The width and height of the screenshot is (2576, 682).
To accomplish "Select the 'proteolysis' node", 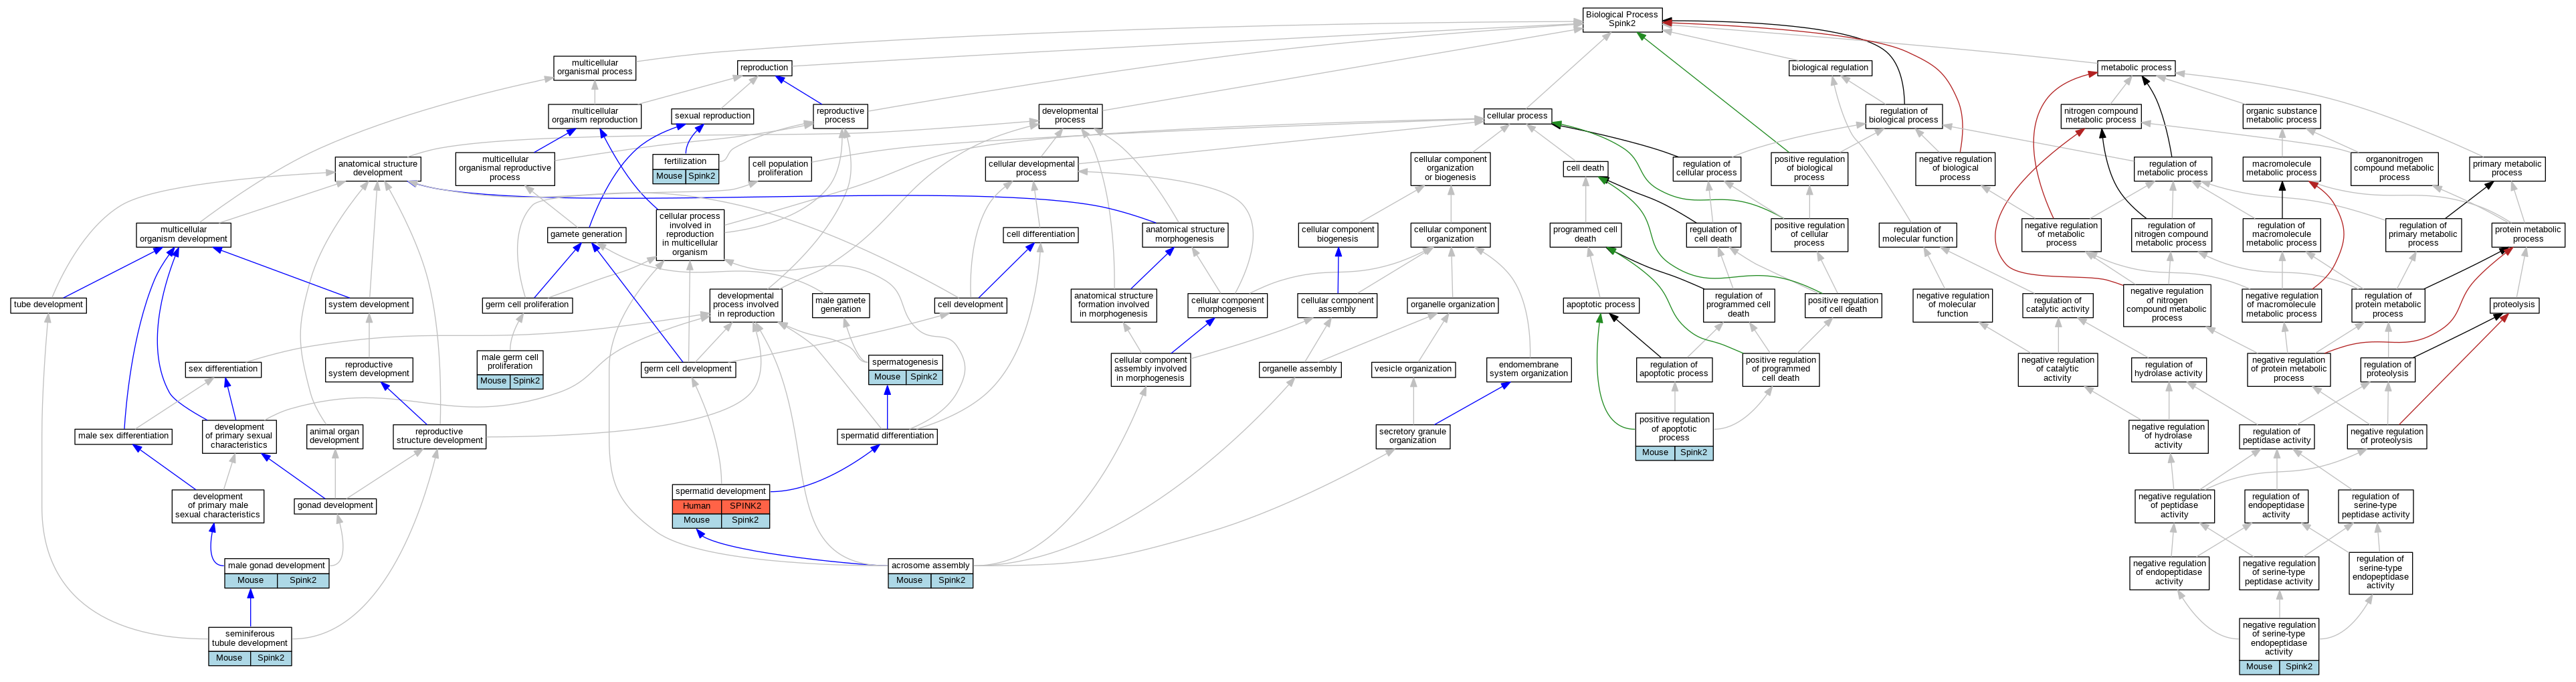I will pyautogui.click(x=2513, y=305).
